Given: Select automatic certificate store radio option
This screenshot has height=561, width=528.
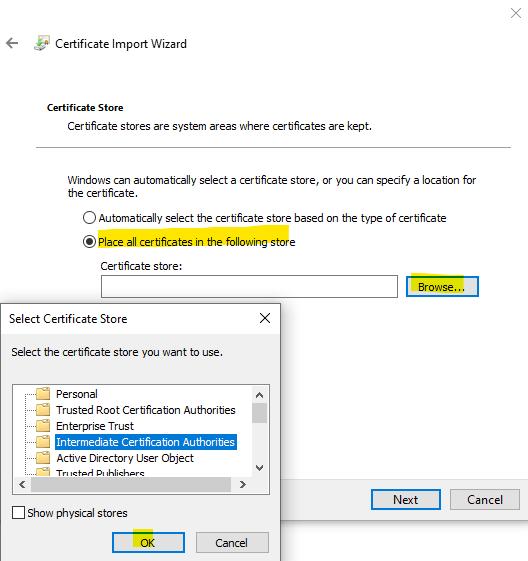Looking at the screenshot, I should tap(89, 218).
